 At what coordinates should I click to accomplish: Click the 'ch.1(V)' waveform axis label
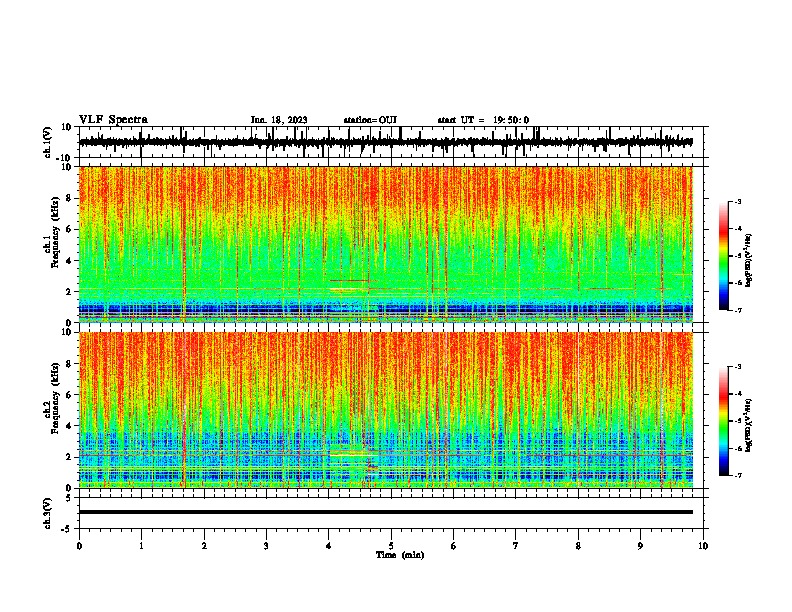pyautogui.click(x=48, y=142)
